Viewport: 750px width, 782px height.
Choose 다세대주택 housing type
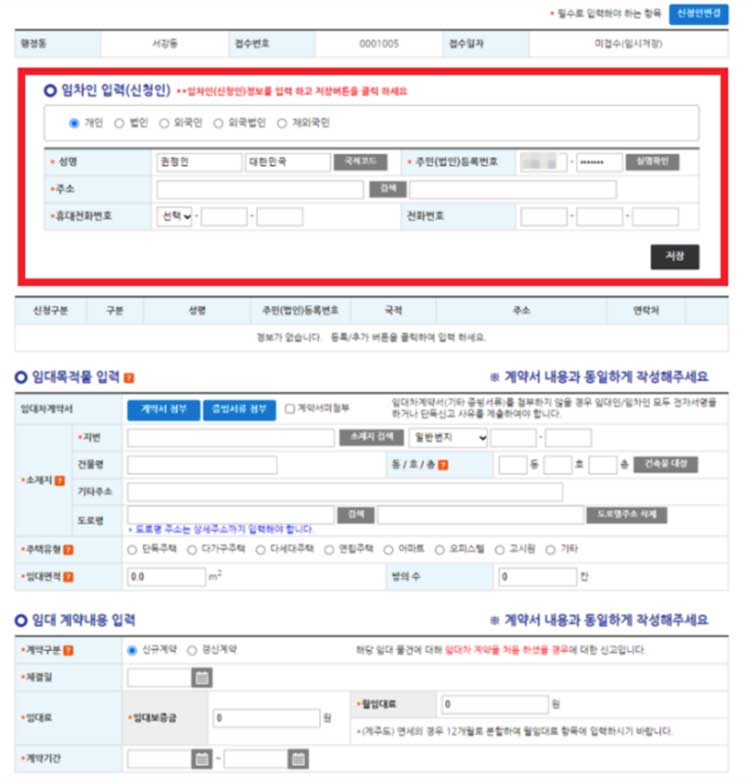pos(260,550)
